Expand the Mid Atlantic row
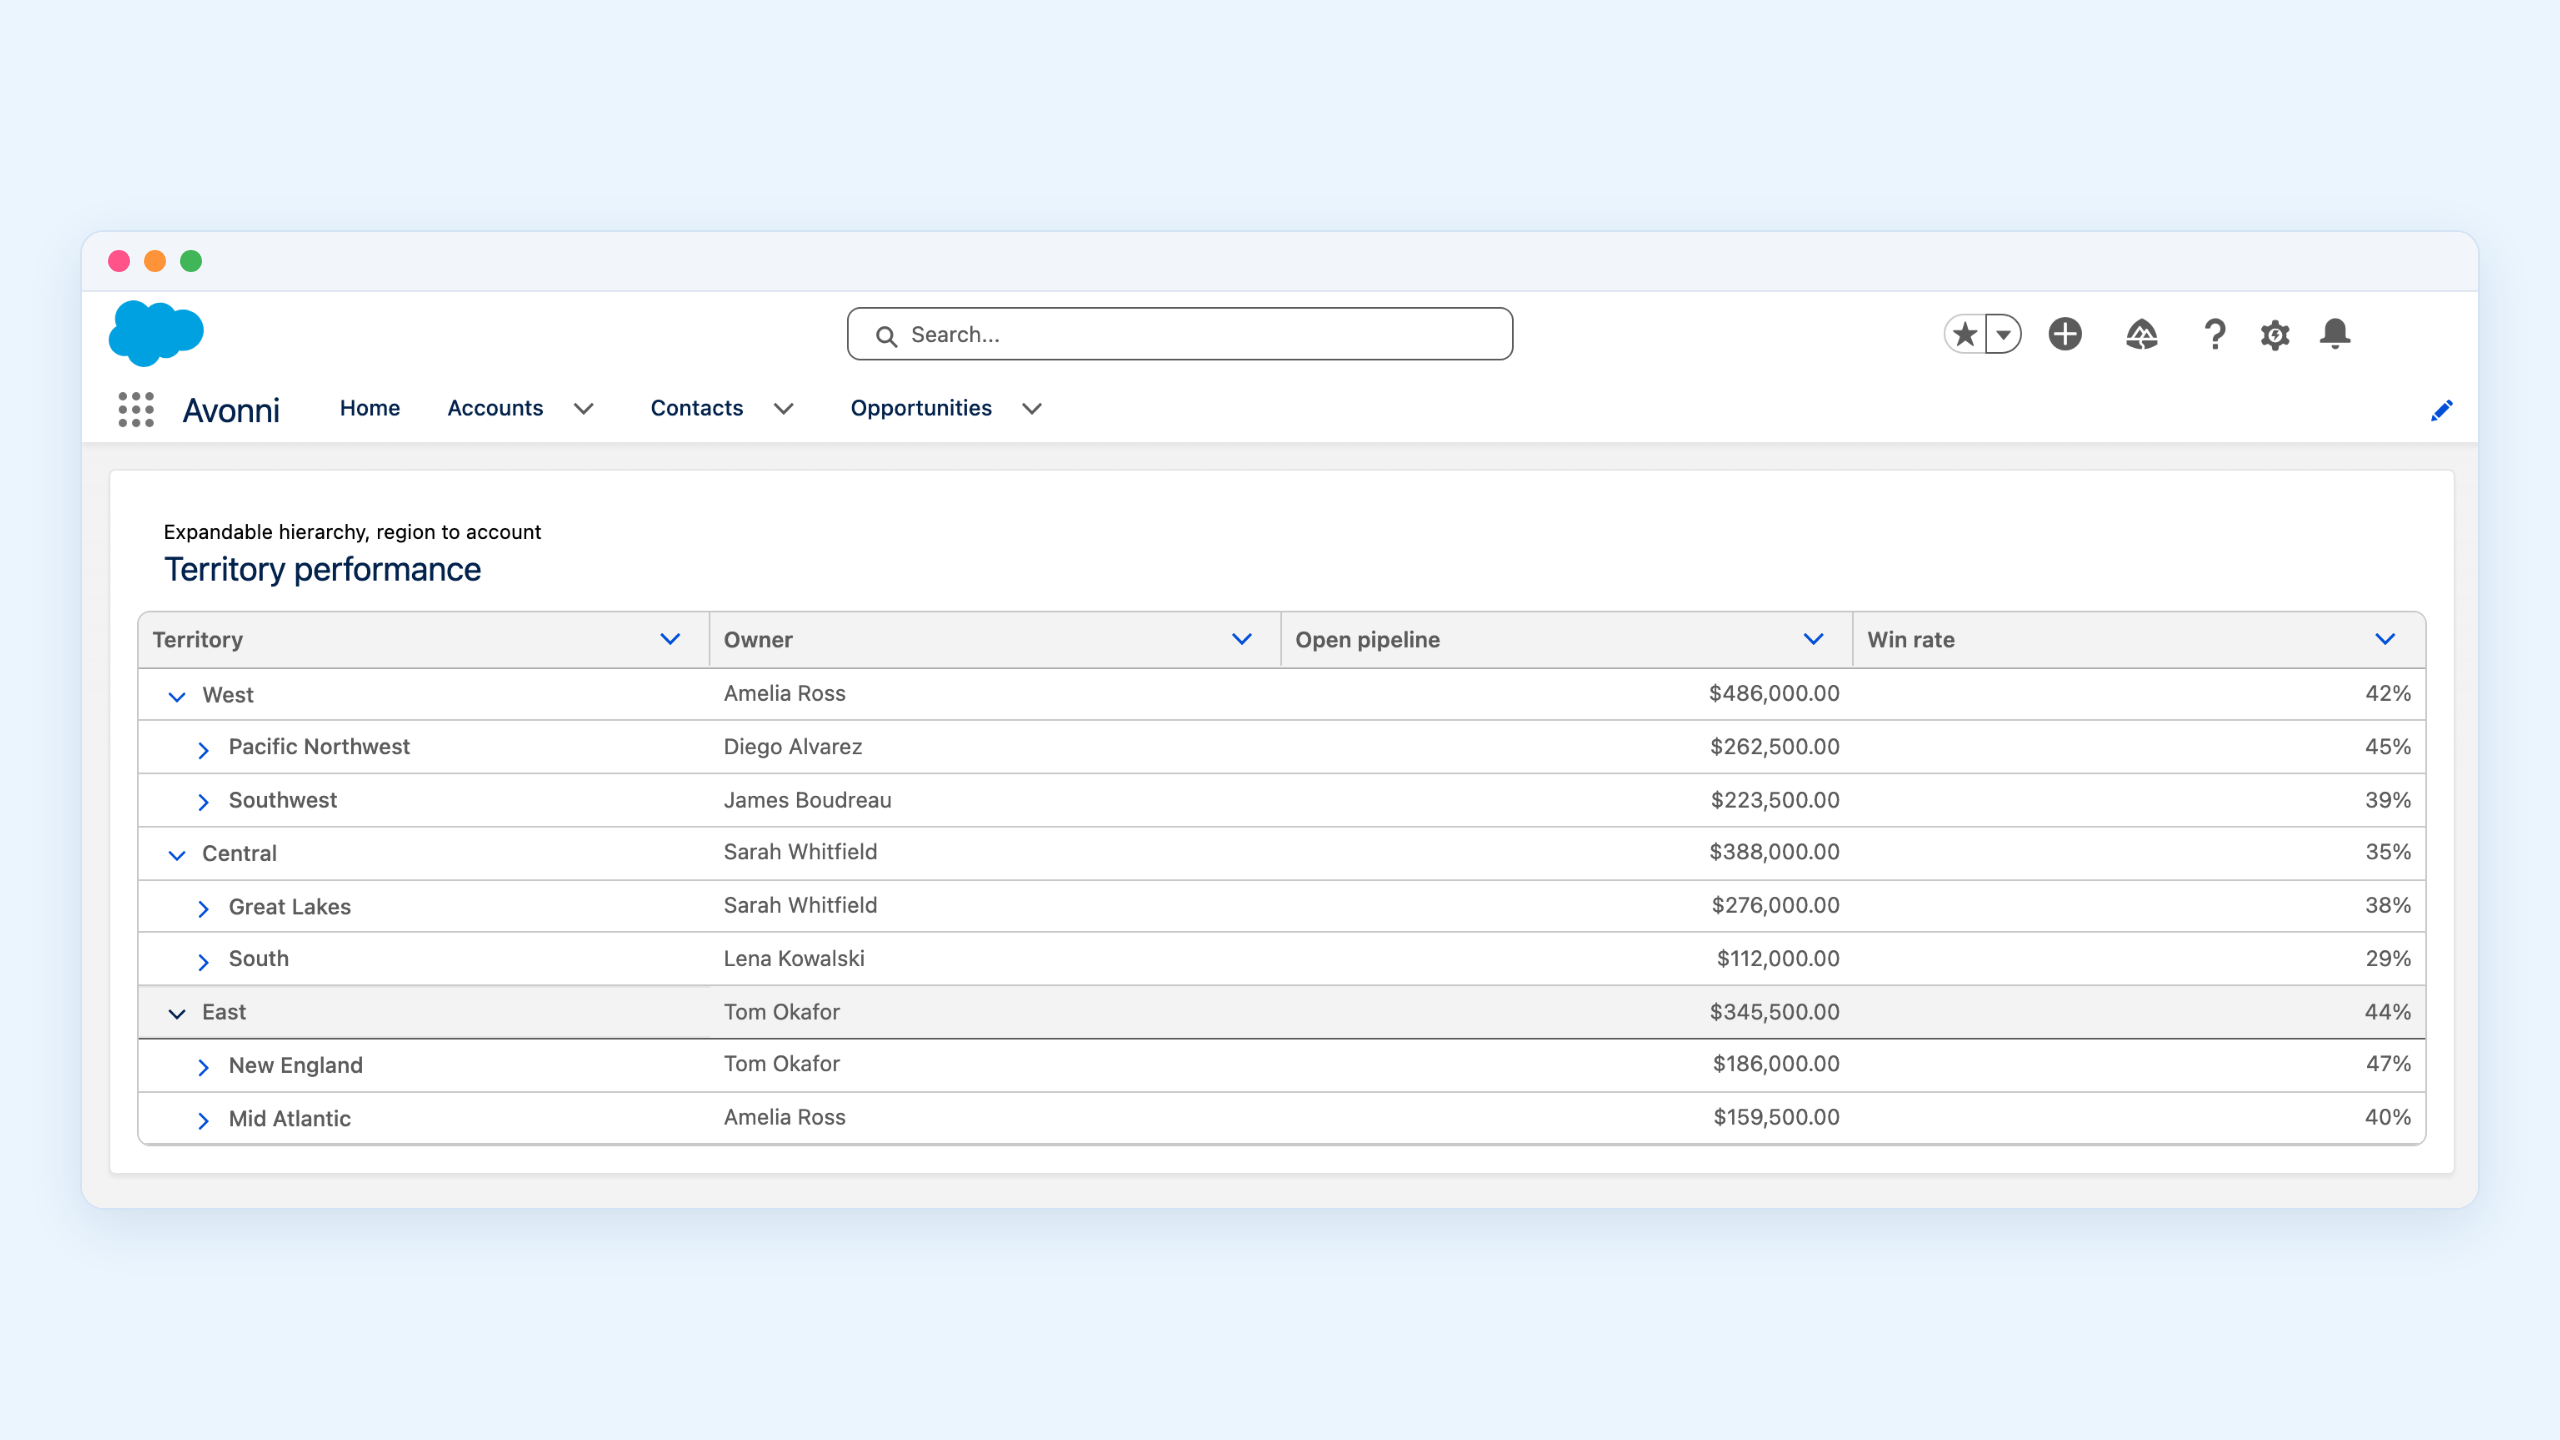Image resolution: width=2560 pixels, height=1440 pixels. pos(203,1120)
